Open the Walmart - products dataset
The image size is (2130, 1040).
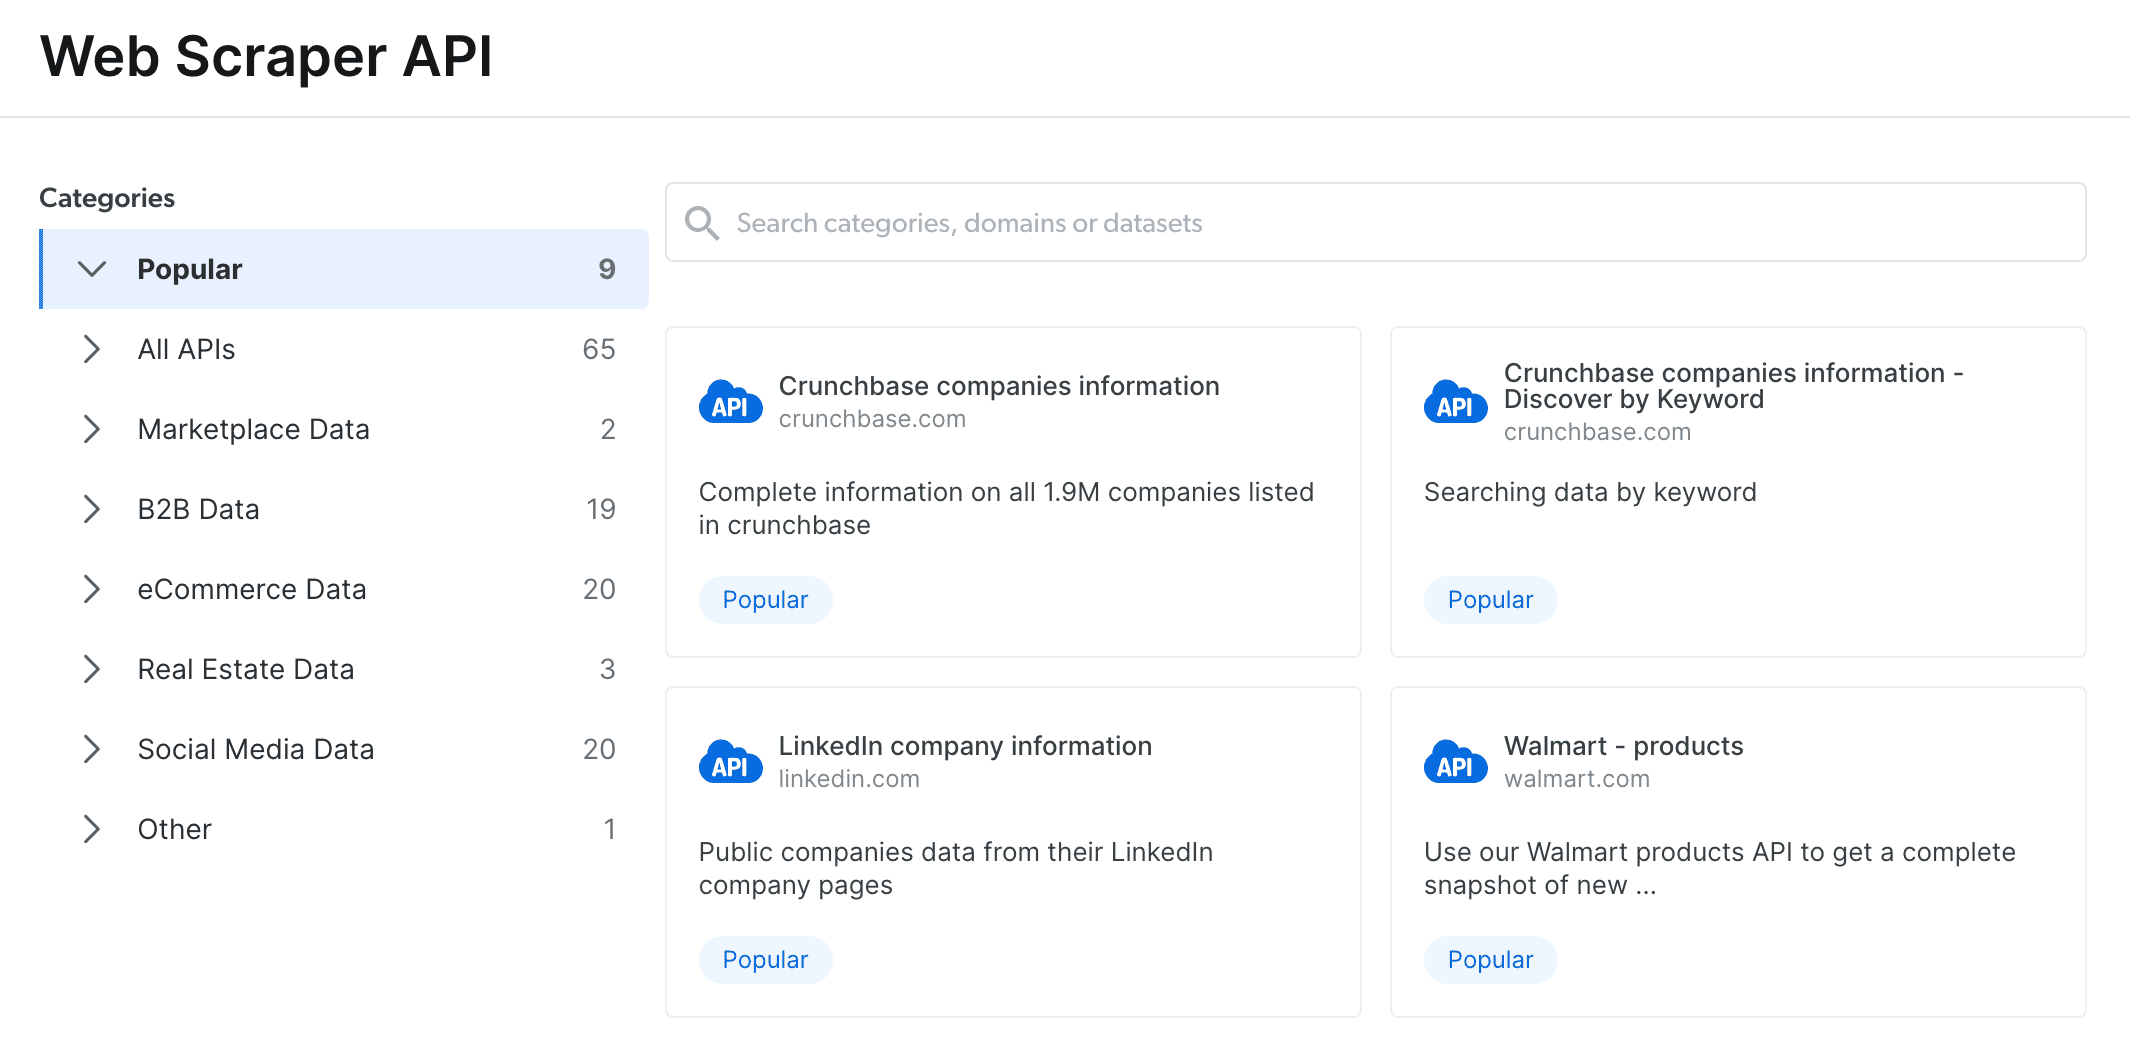coord(1623,745)
